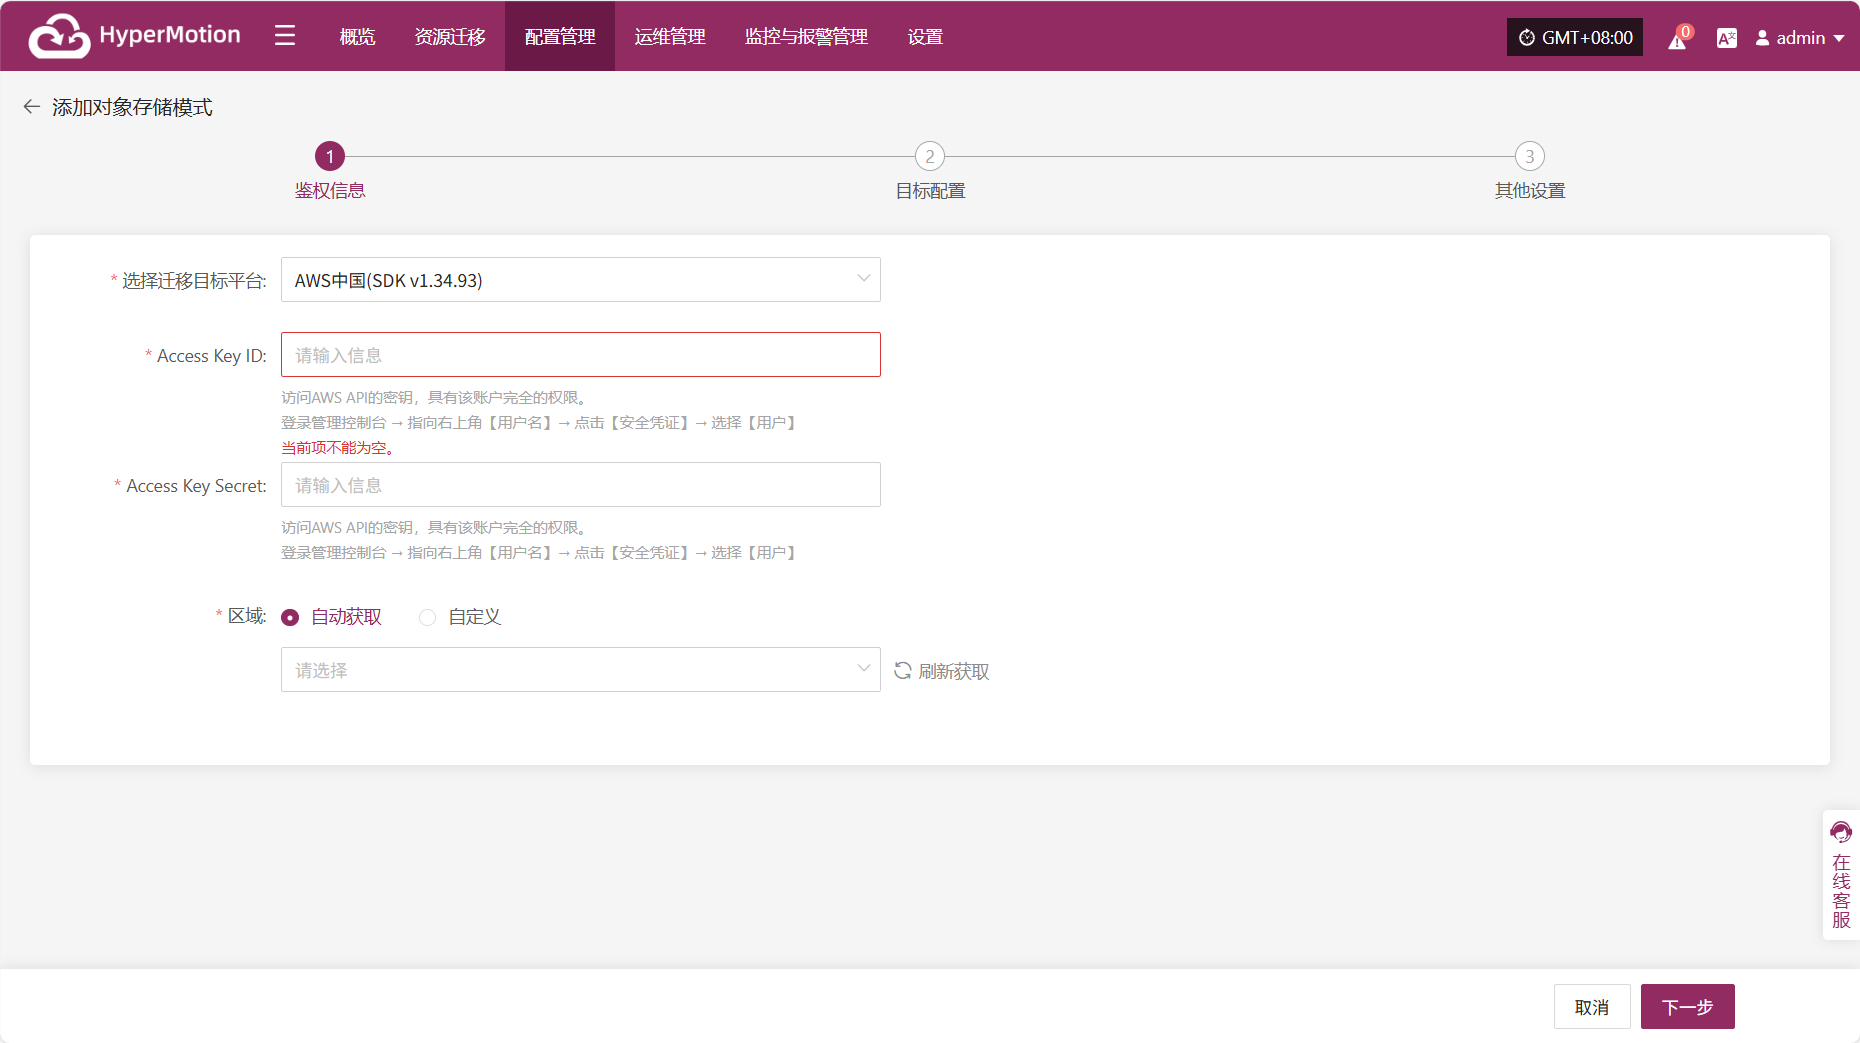Expand the admin user menu

1800,38
